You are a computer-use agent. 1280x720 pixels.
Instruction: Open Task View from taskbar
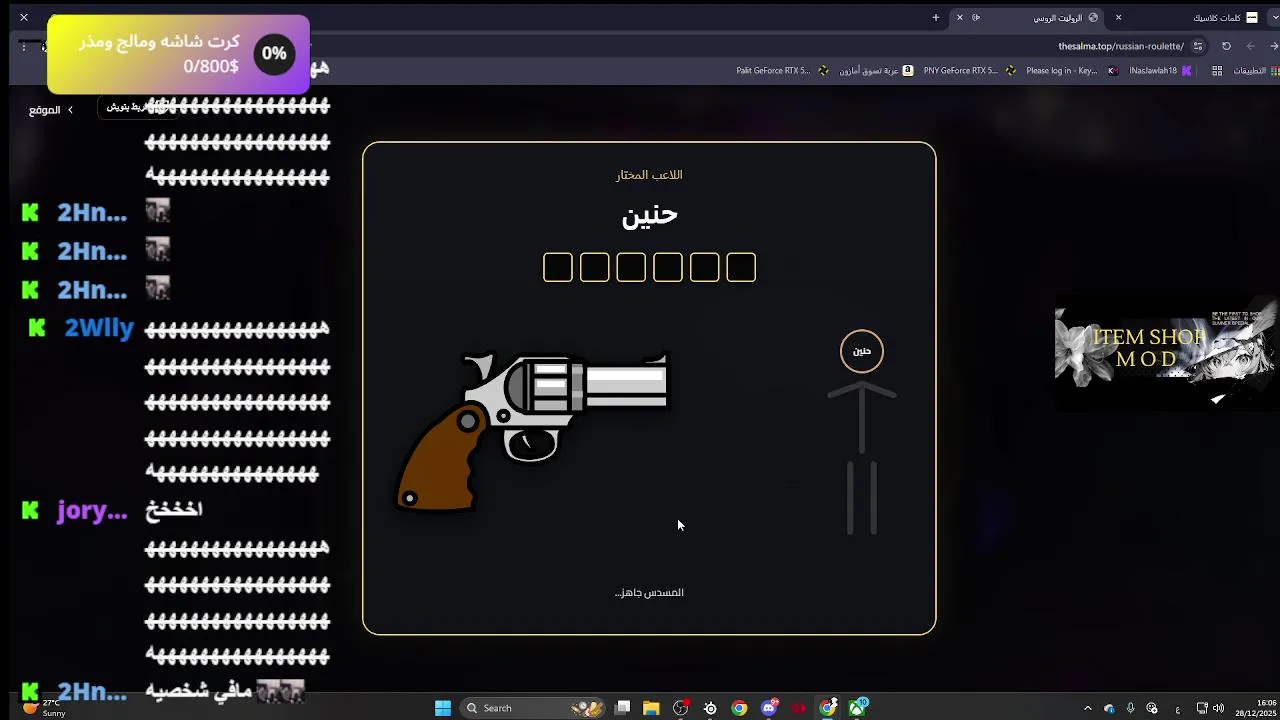622,708
